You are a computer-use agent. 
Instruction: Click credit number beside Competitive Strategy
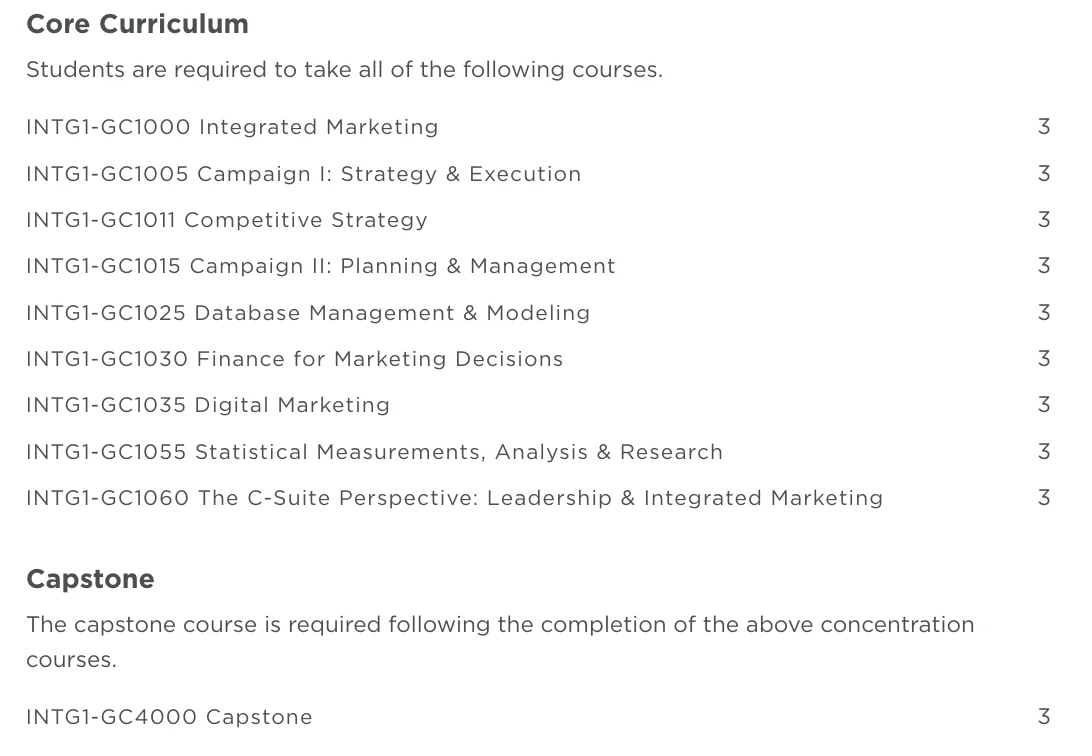point(1044,220)
